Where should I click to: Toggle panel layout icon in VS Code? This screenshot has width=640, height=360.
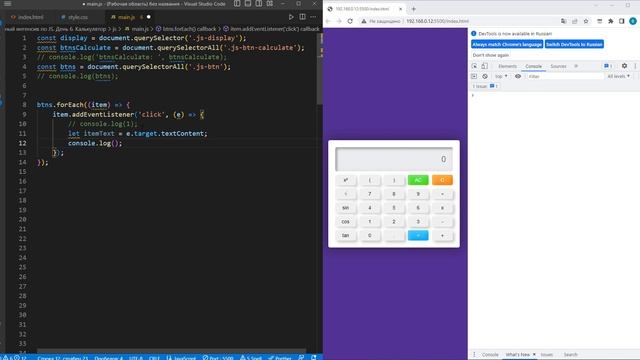click(248, 4)
